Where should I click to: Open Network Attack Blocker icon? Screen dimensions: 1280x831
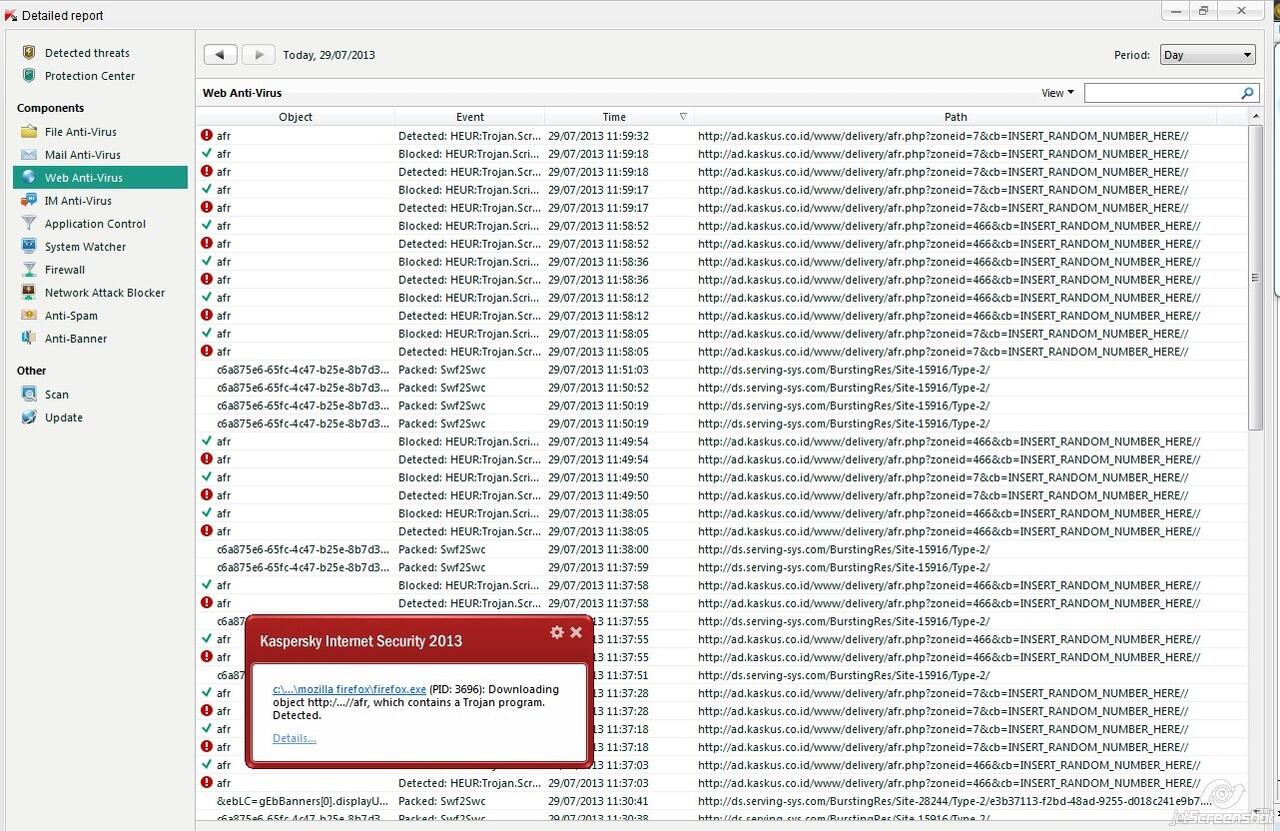pos(29,293)
